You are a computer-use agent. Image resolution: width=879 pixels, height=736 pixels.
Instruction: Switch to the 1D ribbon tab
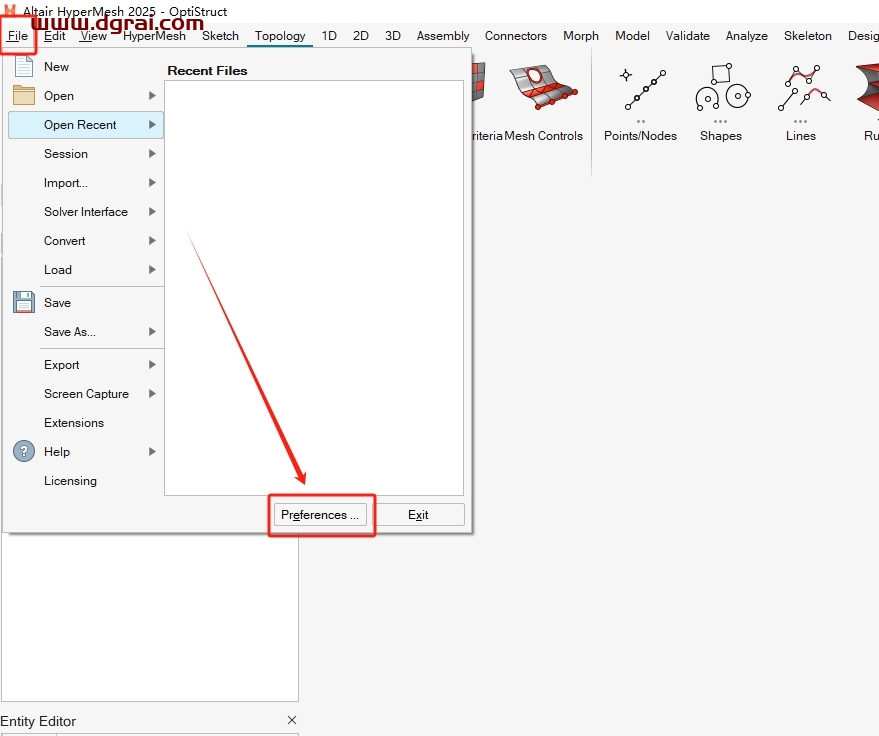pyautogui.click(x=329, y=36)
